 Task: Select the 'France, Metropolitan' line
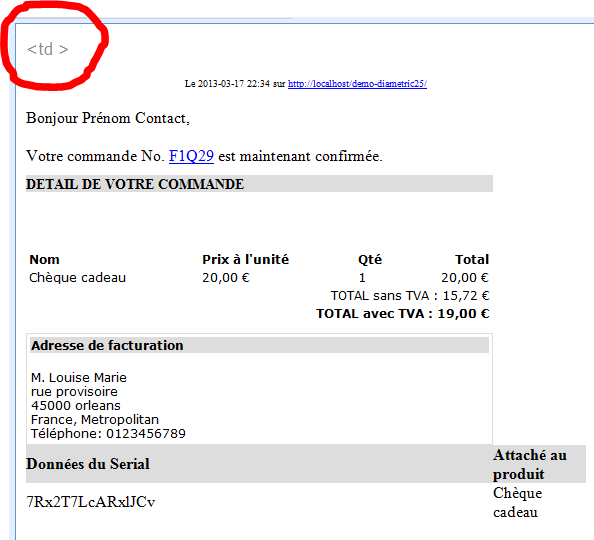(95, 419)
